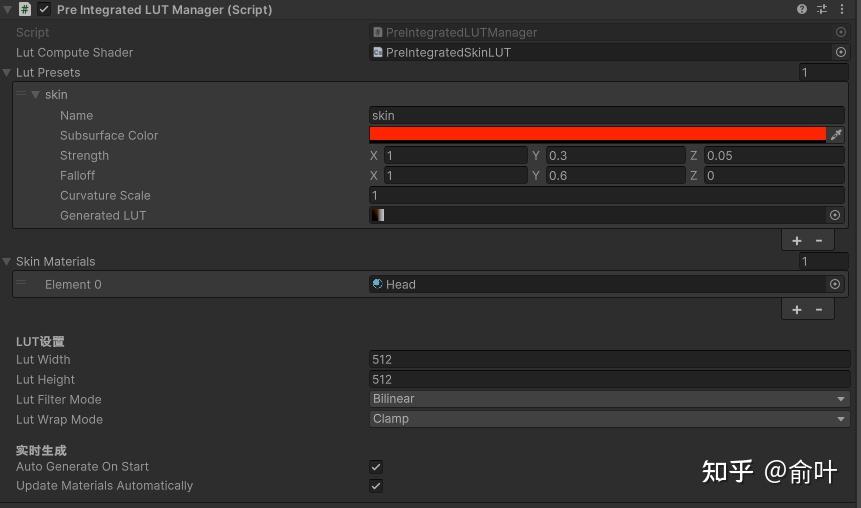The width and height of the screenshot is (861, 508).
Task: Use eyedropper for Subsurface Color
Action: tap(836, 135)
